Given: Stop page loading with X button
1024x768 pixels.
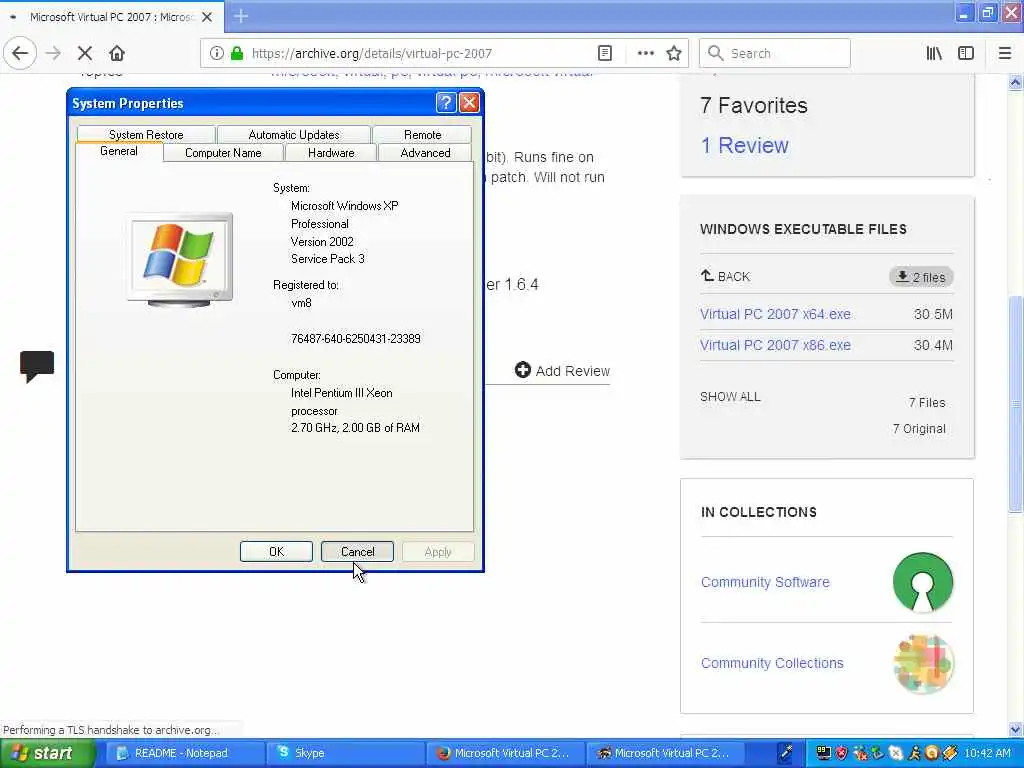Looking at the screenshot, I should coord(85,53).
